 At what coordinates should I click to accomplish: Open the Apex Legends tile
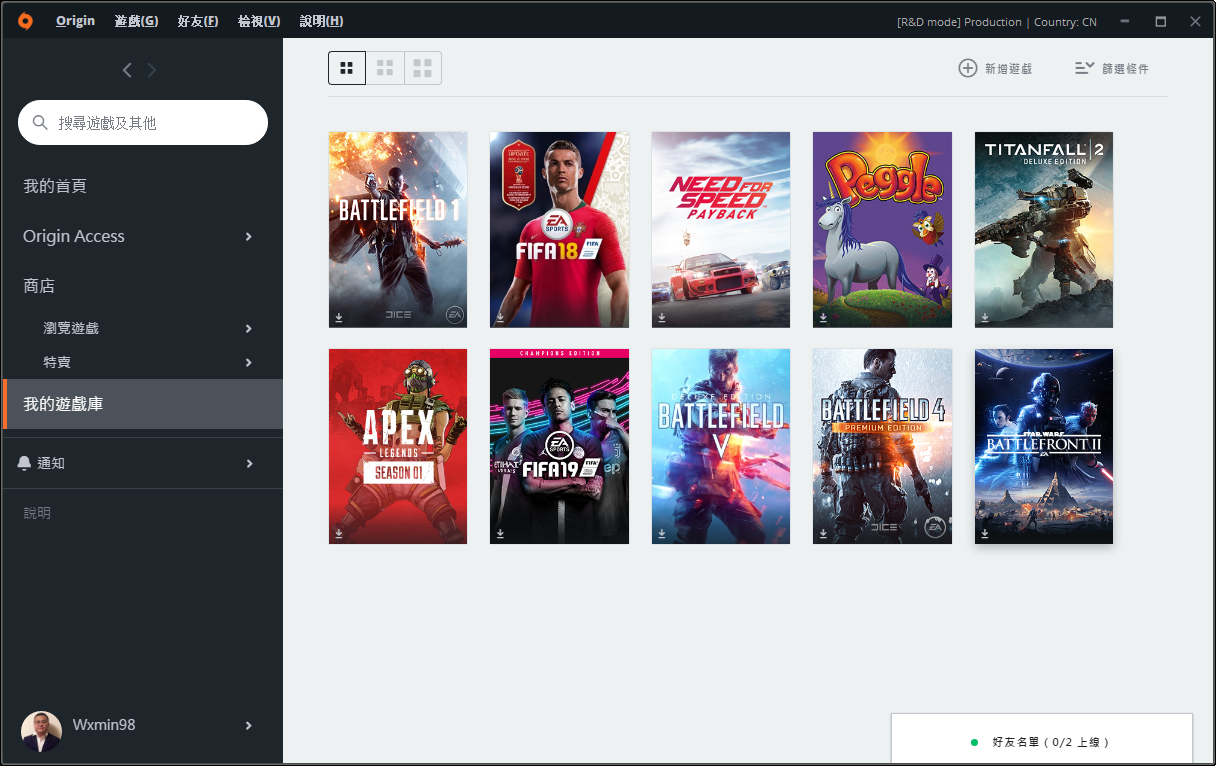point(398,447)
